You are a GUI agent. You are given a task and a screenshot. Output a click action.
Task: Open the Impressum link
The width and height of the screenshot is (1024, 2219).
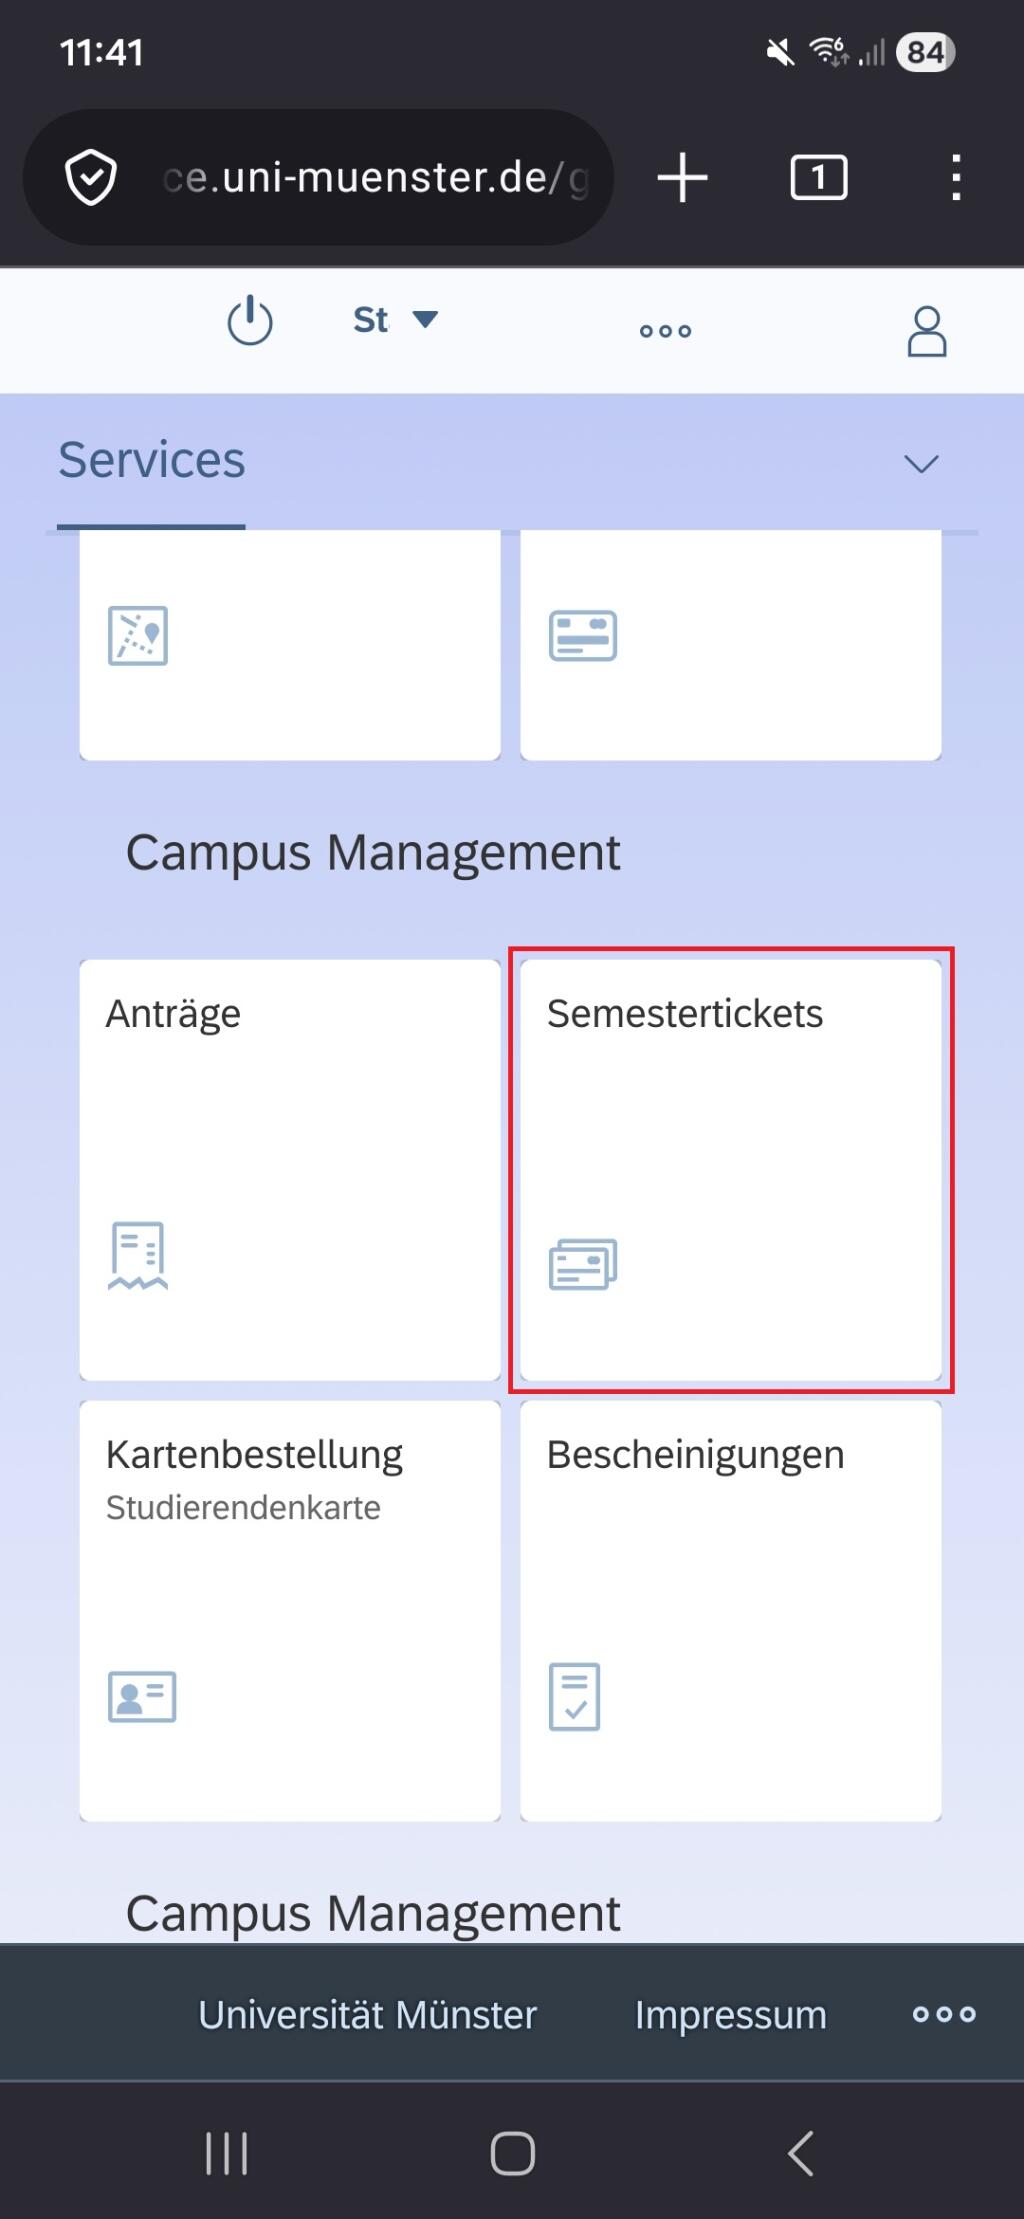click(730, 2015)
